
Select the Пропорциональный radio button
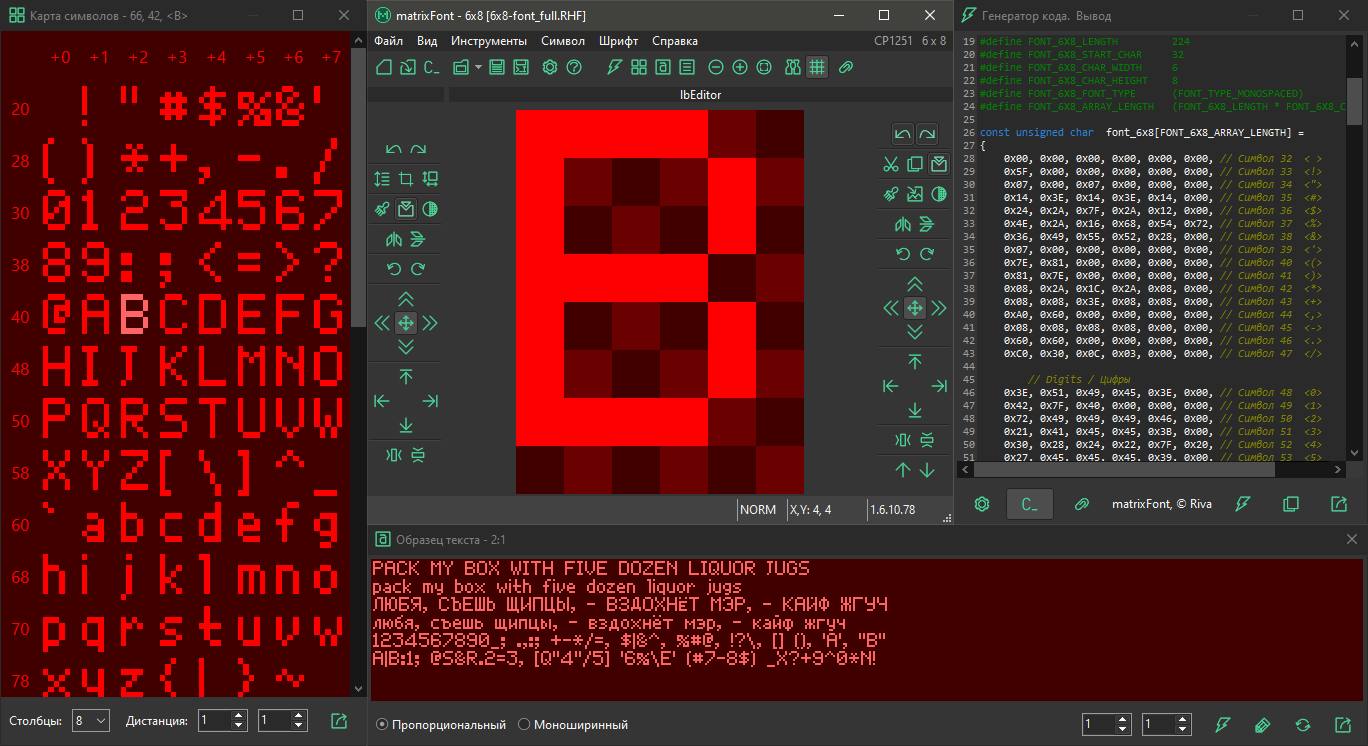click(x=382, y=725)
